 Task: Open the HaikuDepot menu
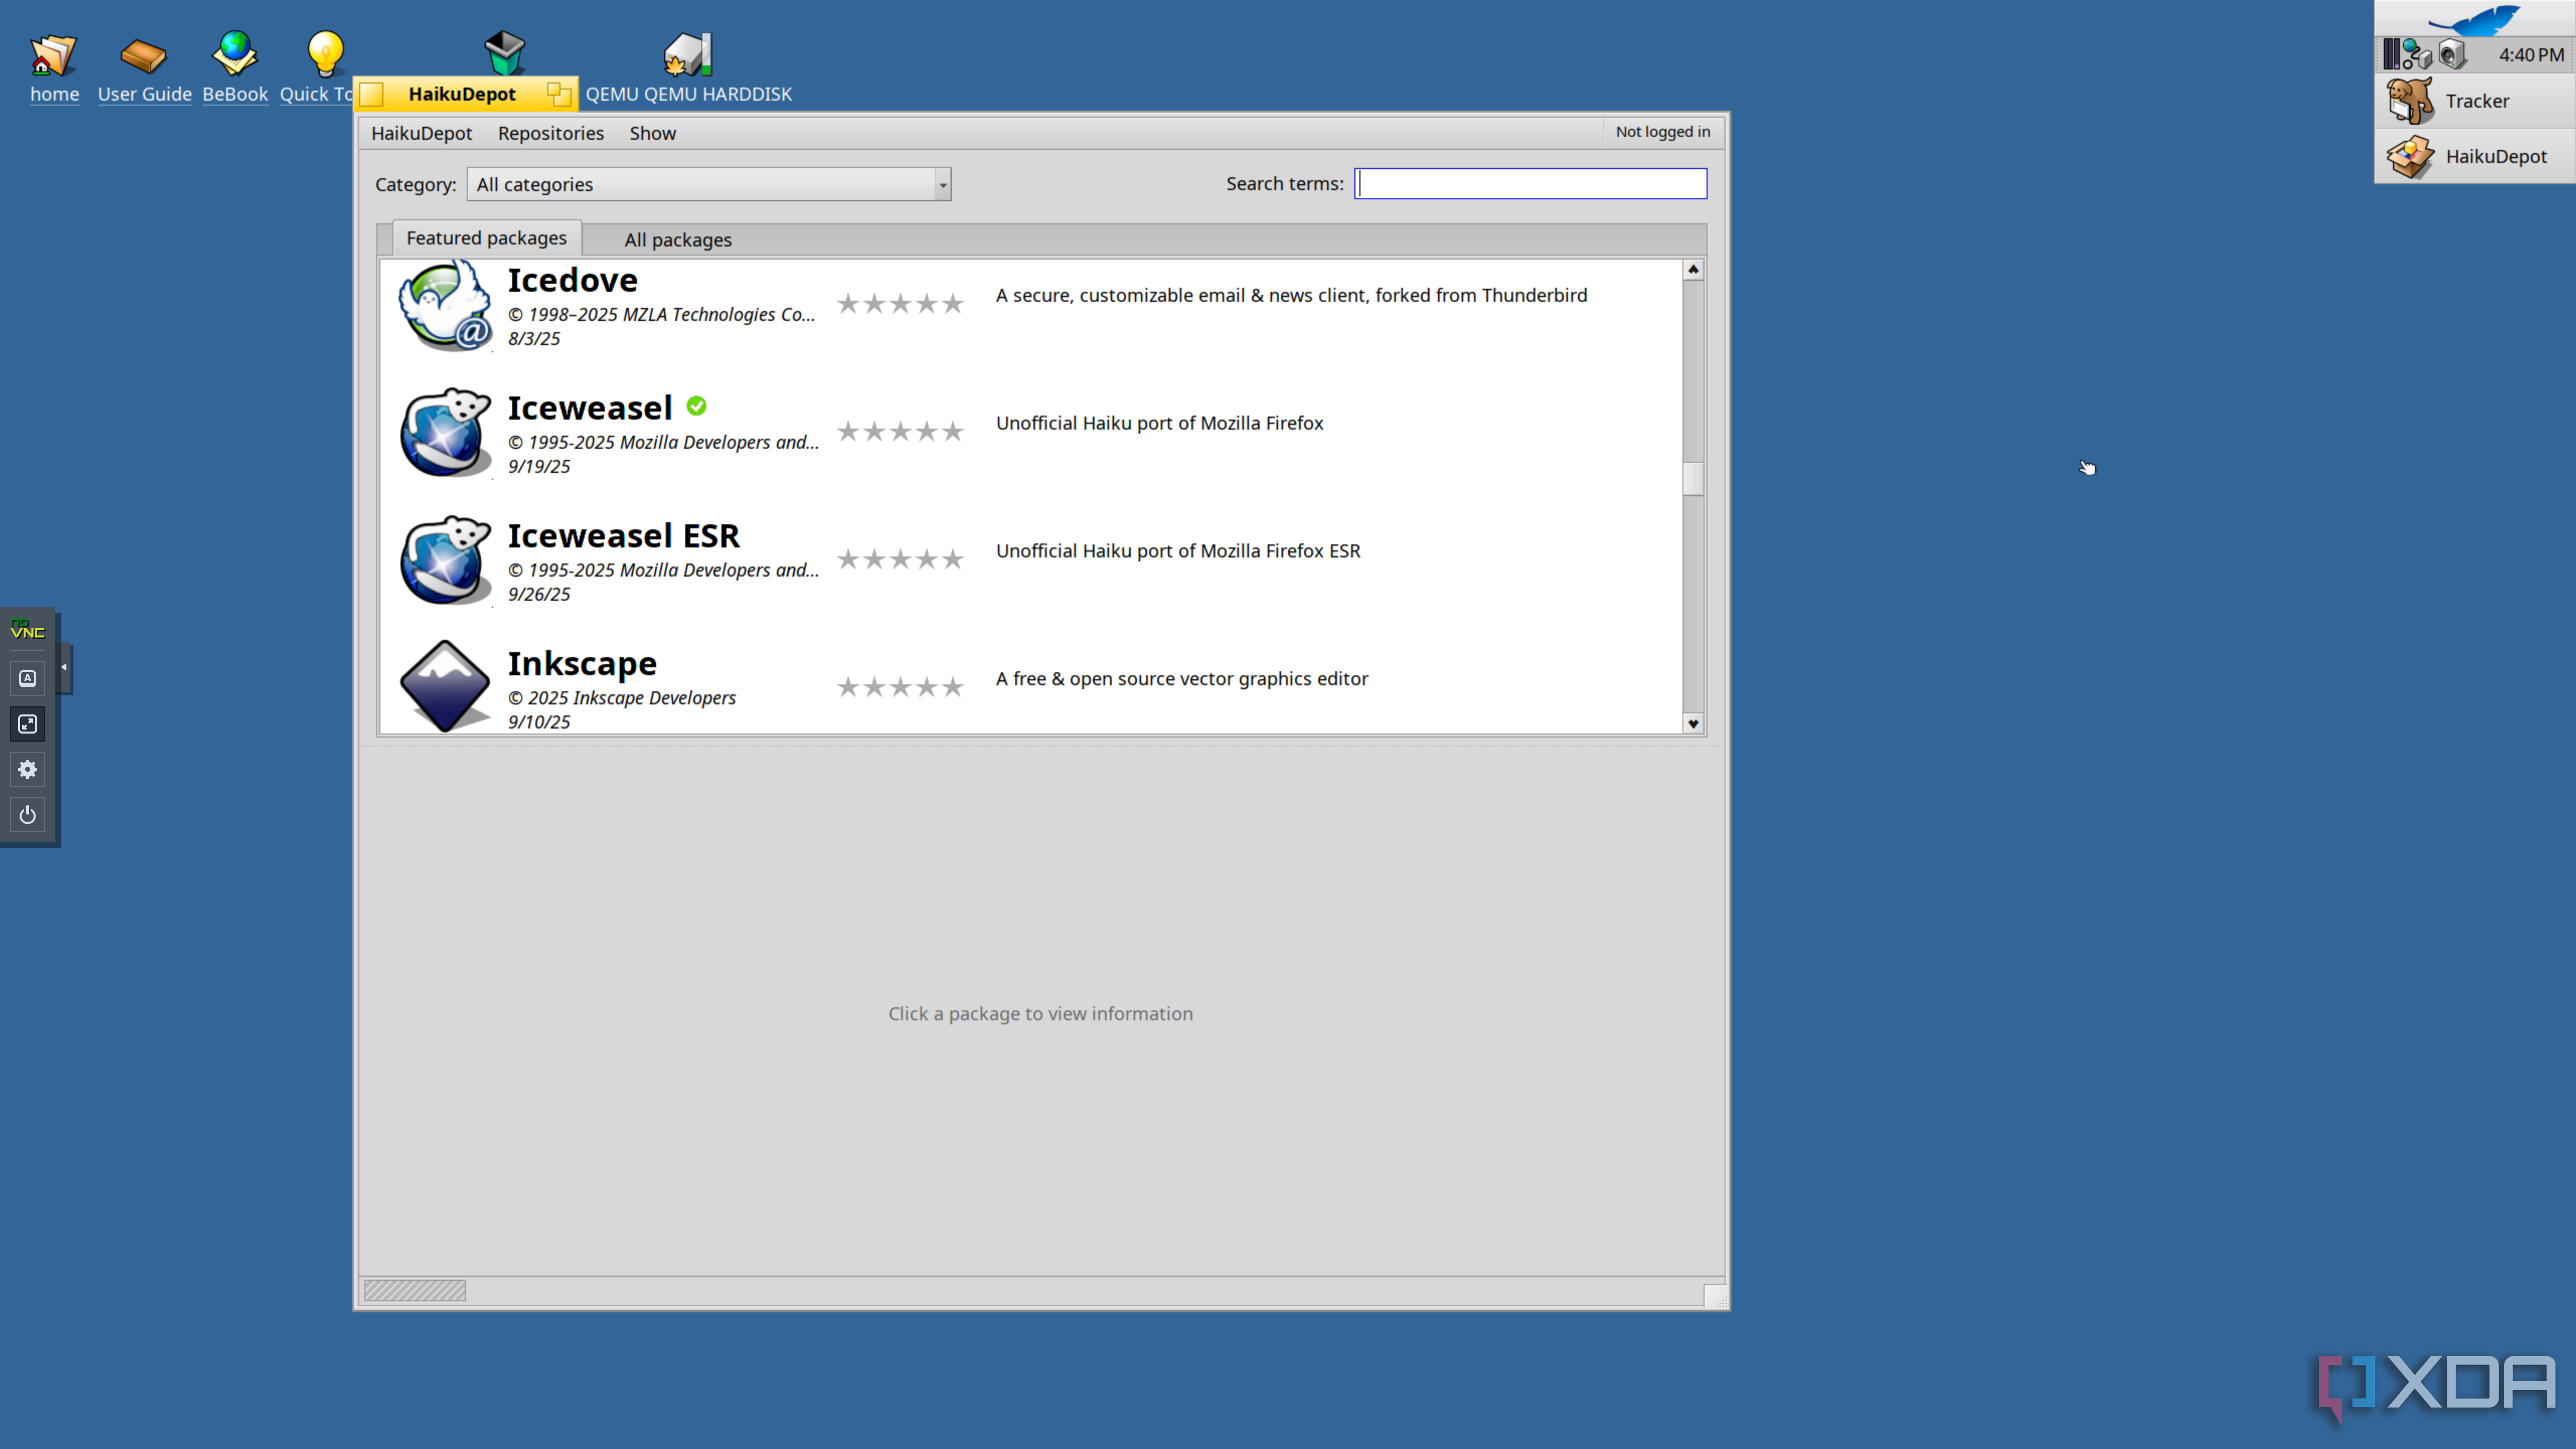tap(421, 133)
